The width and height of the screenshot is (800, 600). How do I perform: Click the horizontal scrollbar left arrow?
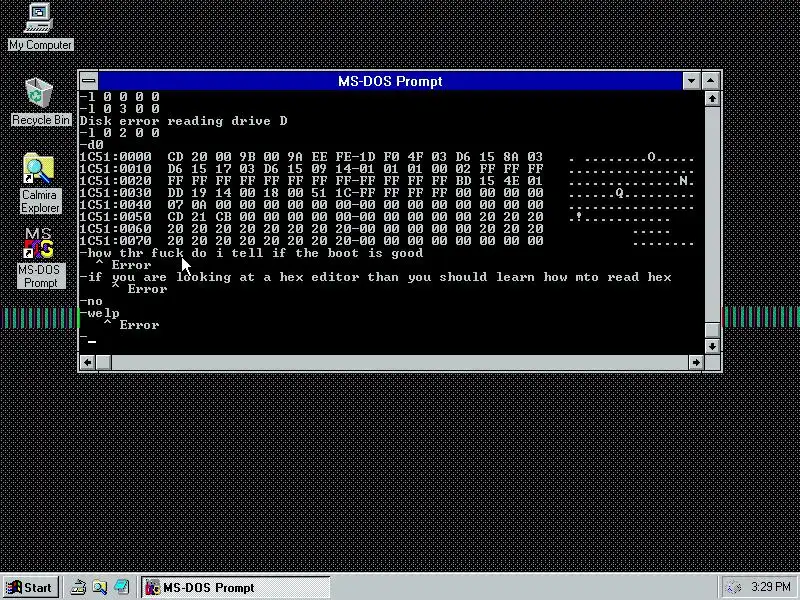pyautogui.click(x=87, y=362)
